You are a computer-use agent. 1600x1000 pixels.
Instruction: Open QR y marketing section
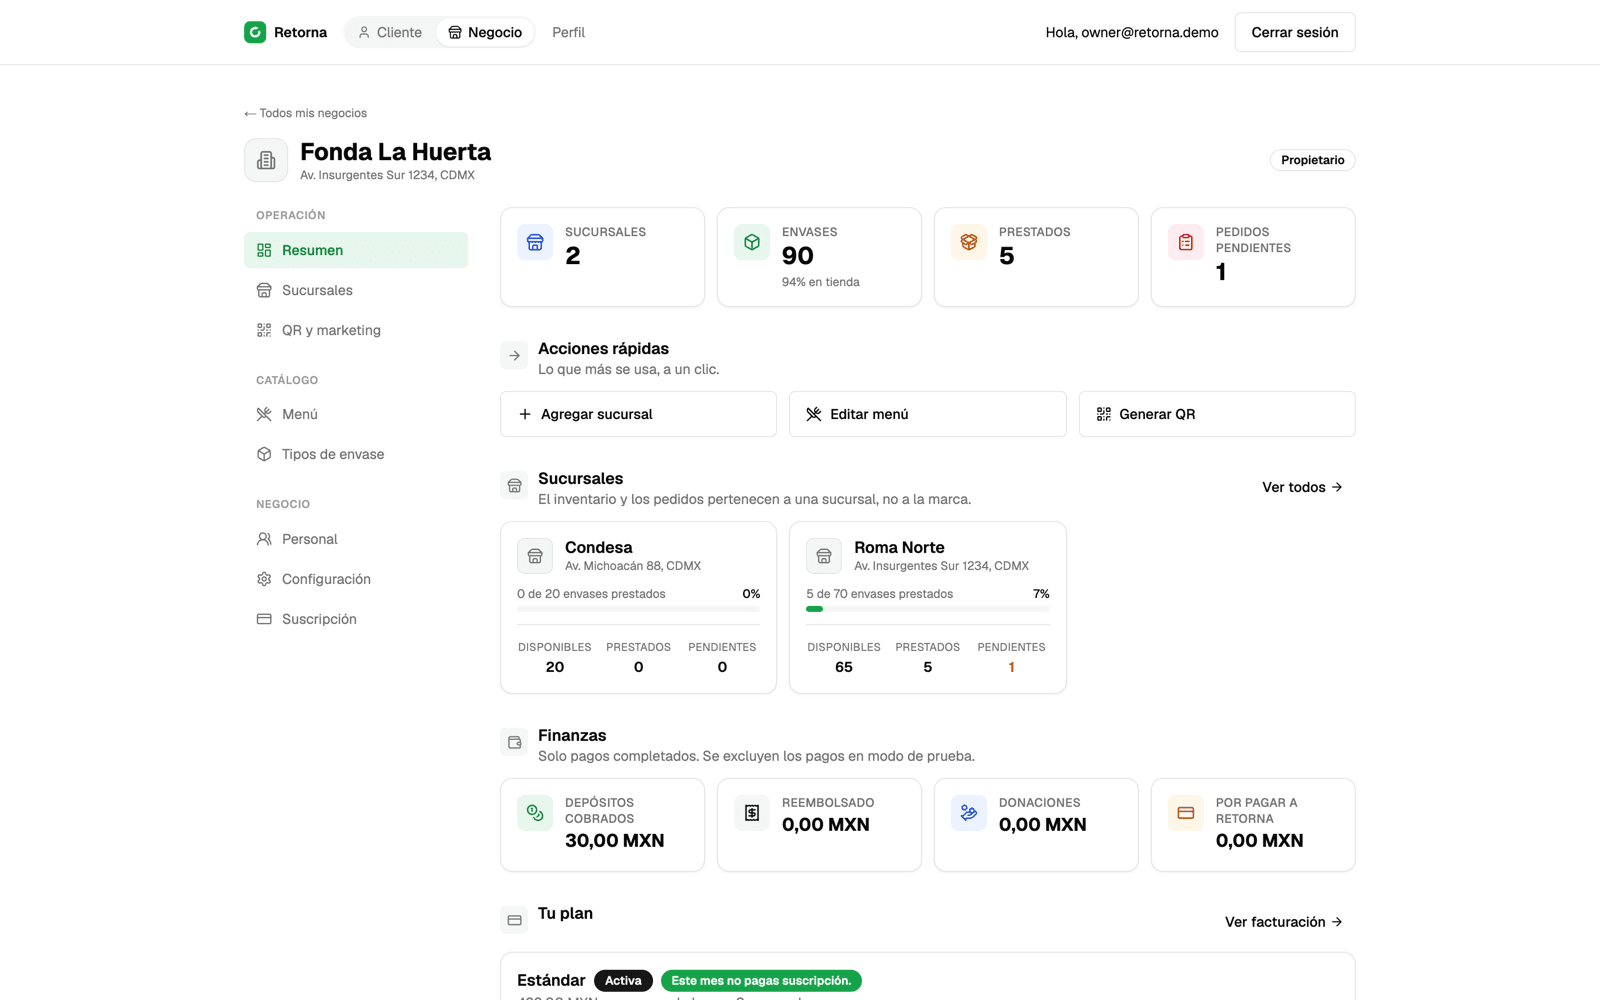pos(356,330)
